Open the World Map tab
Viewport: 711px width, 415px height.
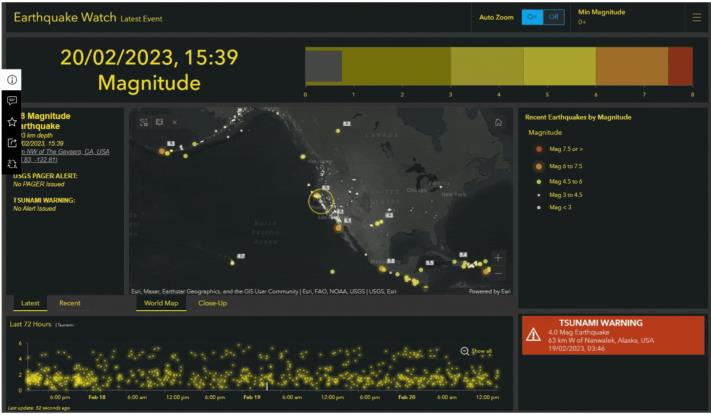coord(161,302)
